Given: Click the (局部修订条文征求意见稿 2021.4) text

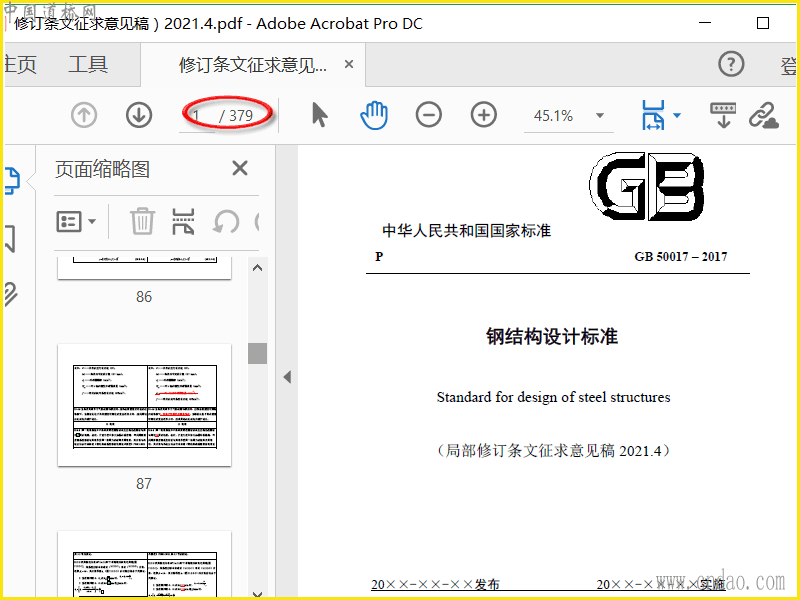Looking at the screenshot, I should (x=554, y=451).
